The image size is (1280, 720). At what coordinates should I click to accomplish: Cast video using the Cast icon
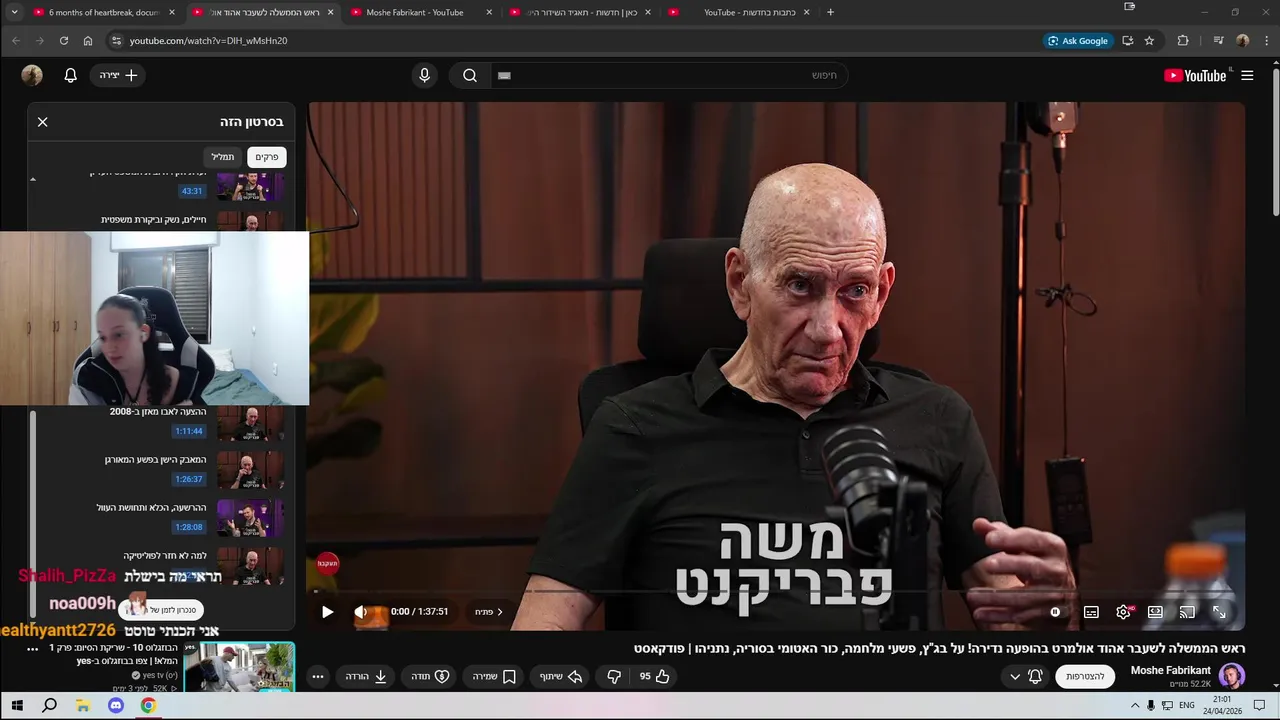pyautogui.click(x=1187, y=612)
